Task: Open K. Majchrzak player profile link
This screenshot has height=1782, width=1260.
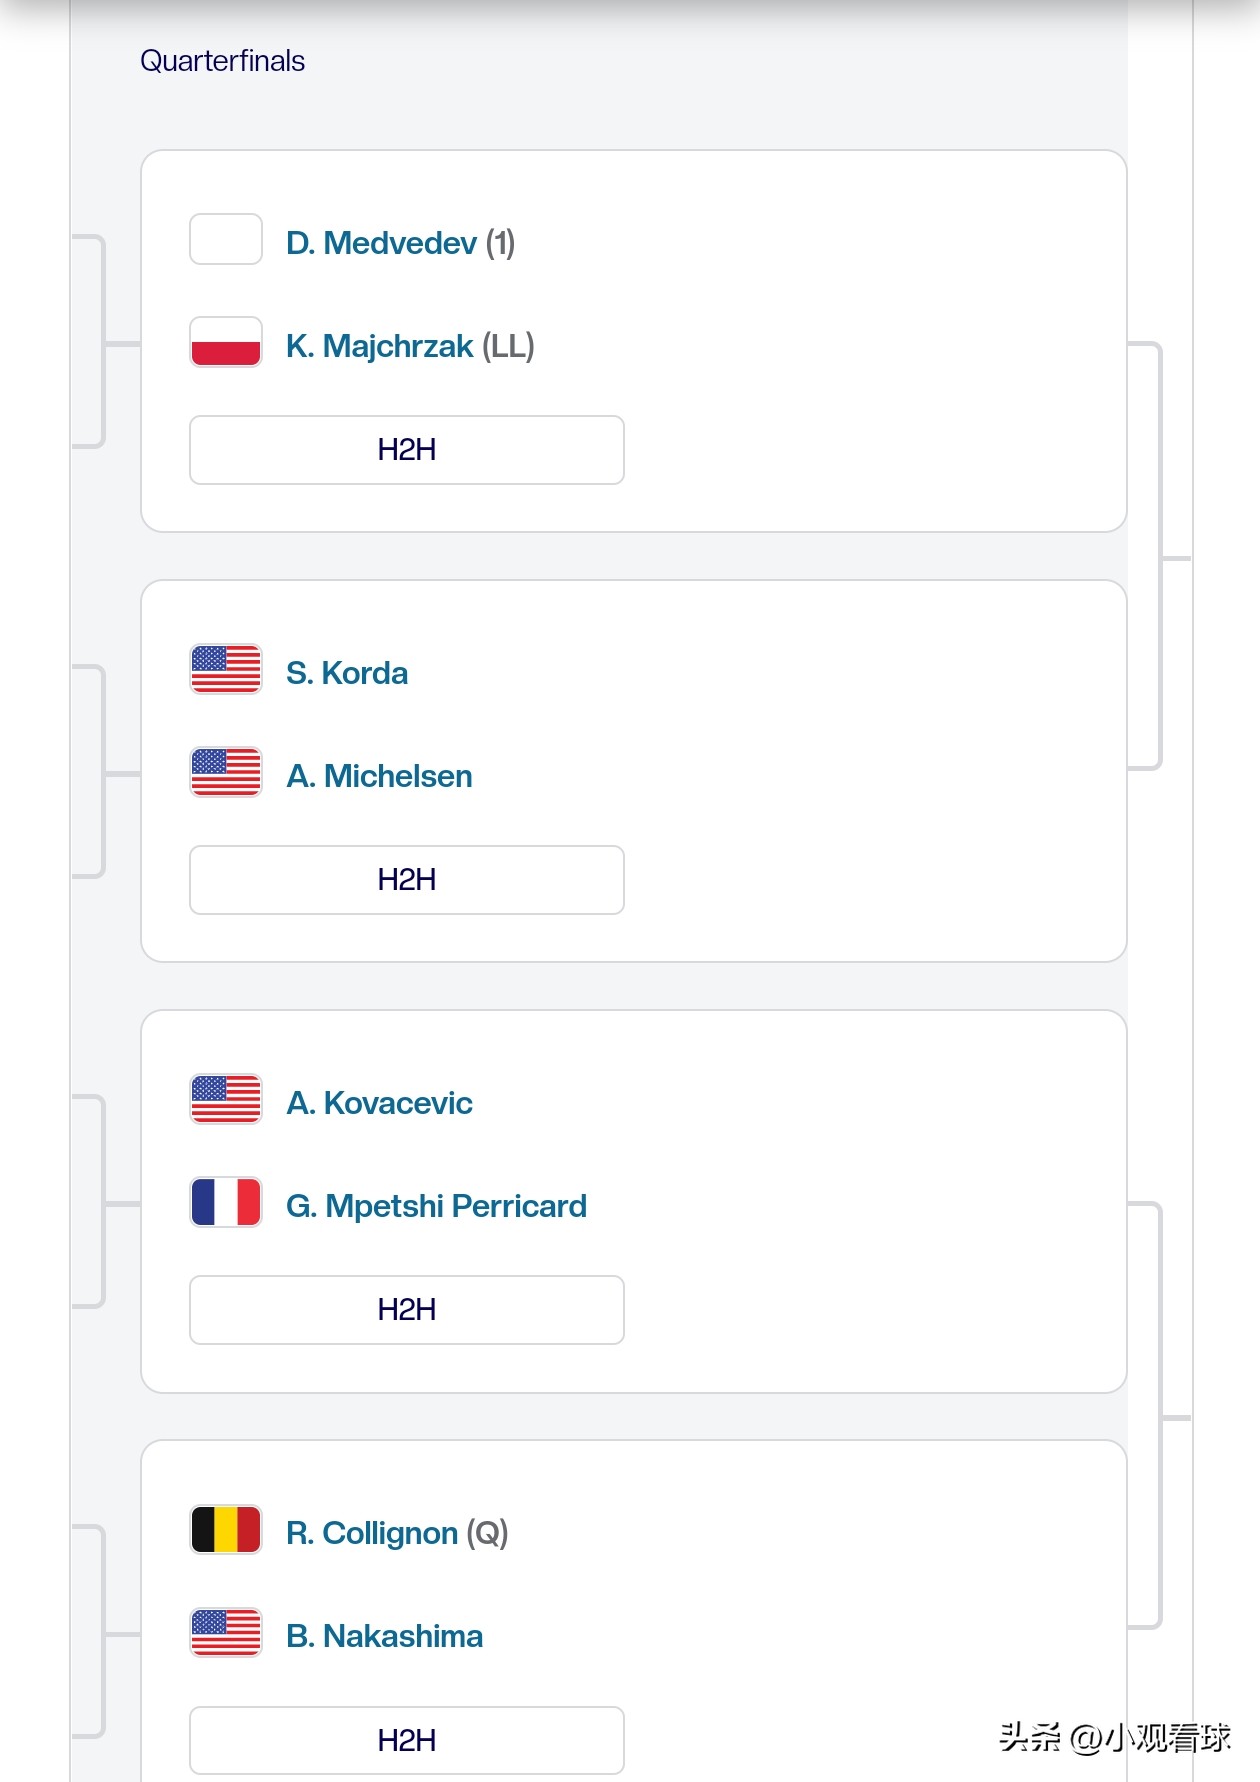Action: click(x=379, y=346)
